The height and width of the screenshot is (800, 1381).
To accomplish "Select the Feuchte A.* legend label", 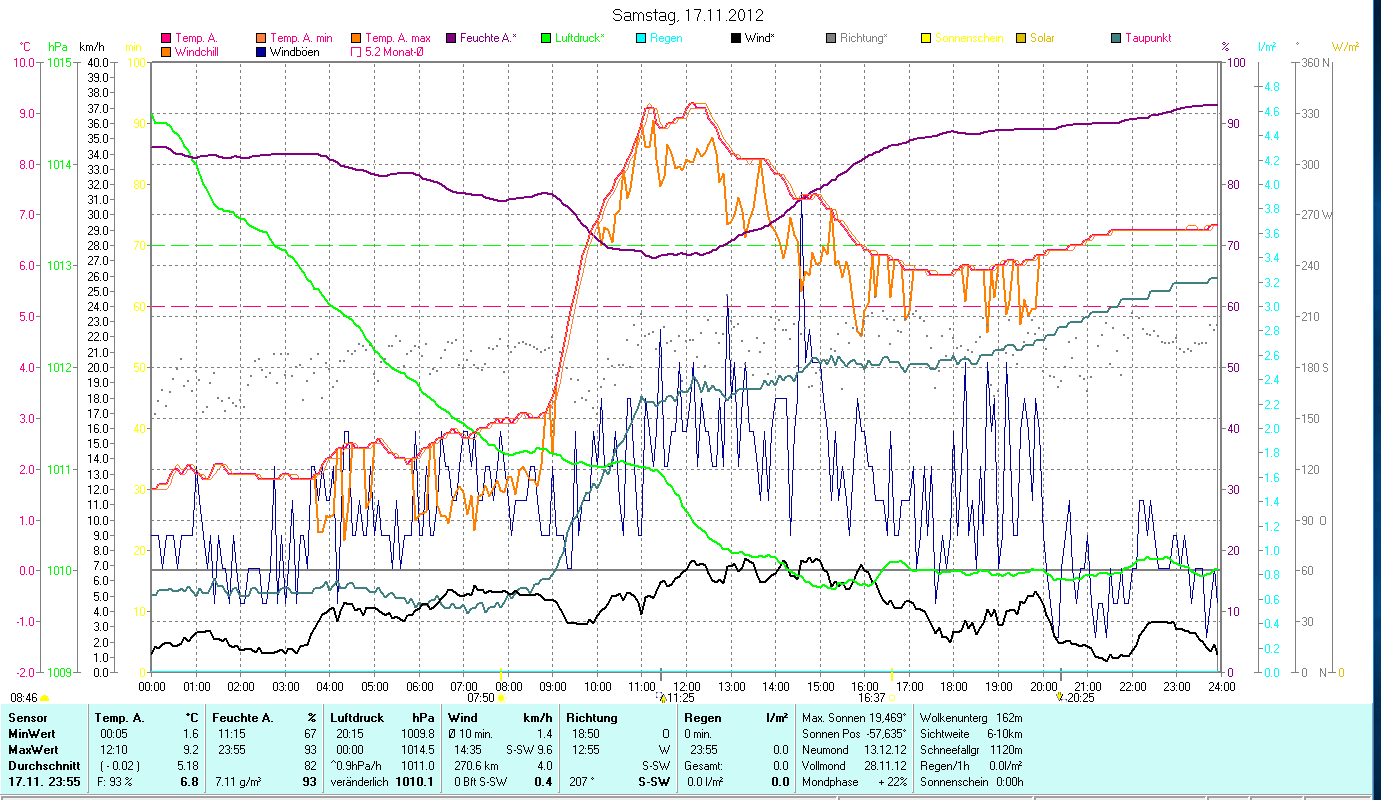I will [x=488, y=38].
